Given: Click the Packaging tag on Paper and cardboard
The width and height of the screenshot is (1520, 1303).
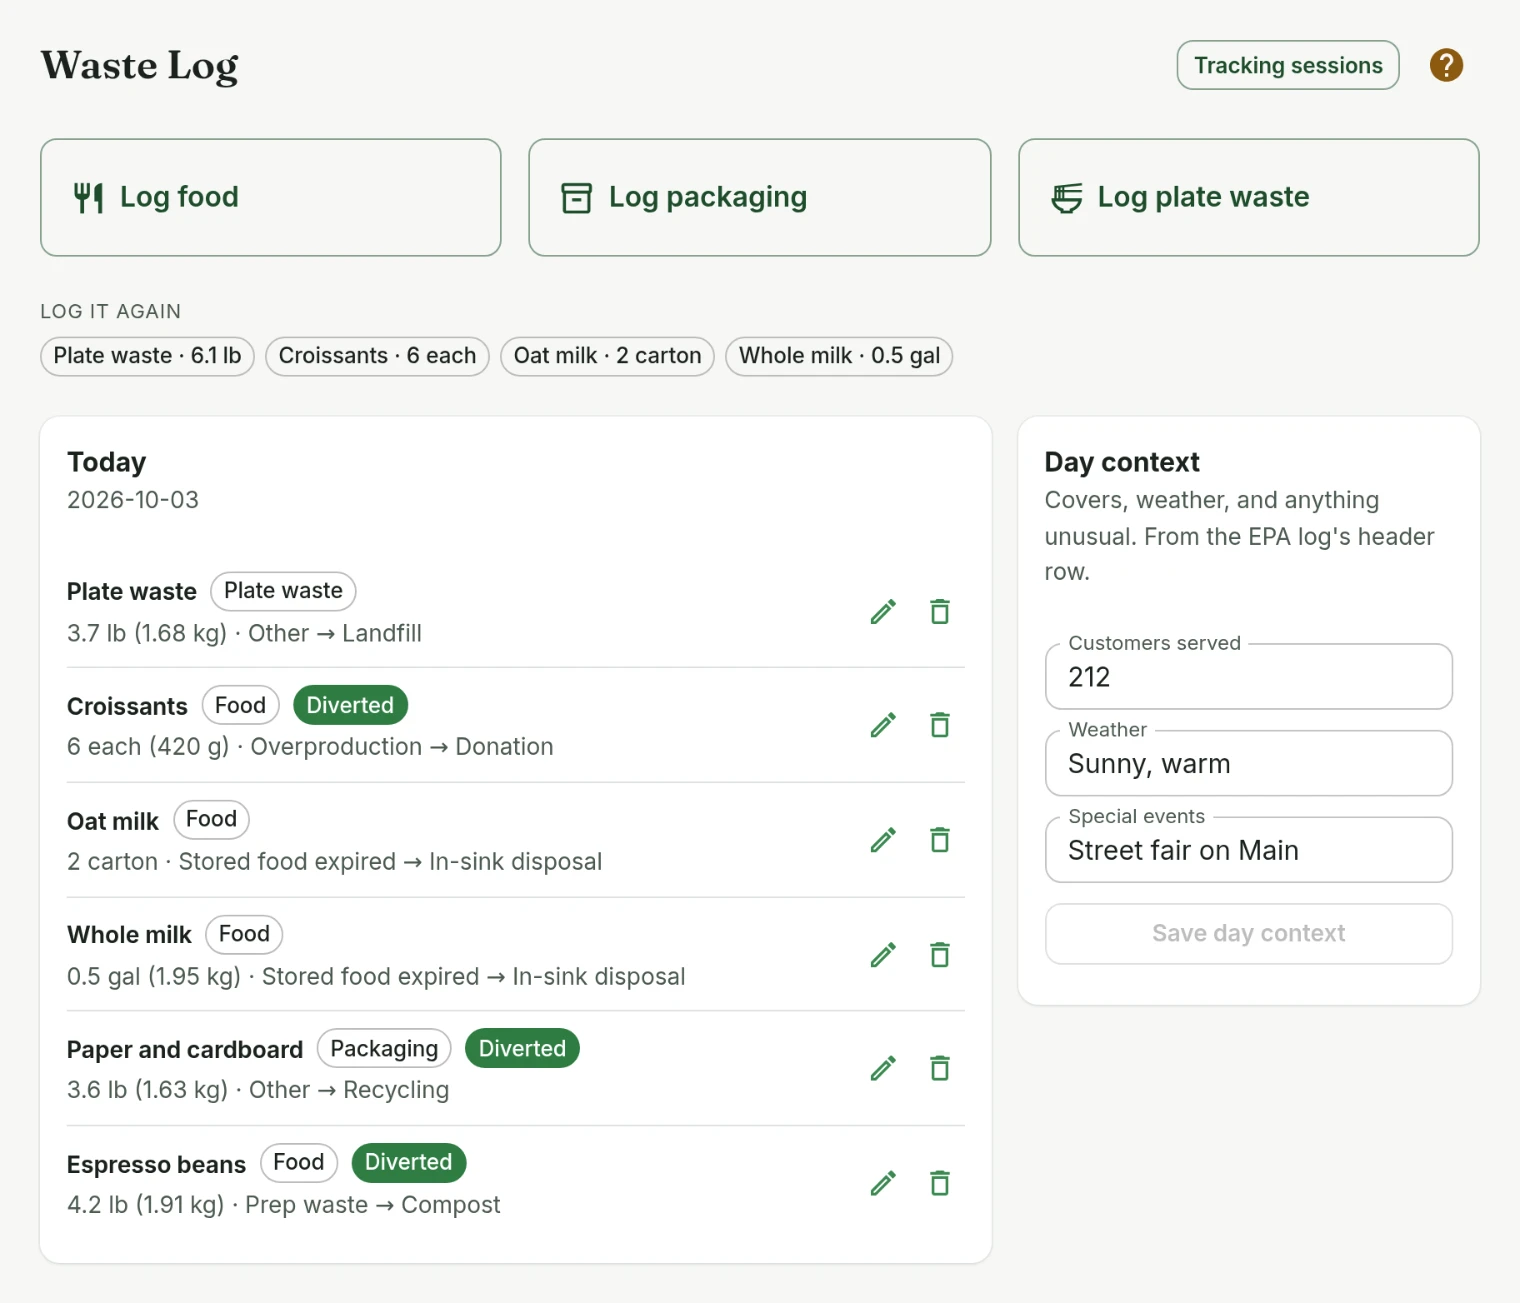Looking at the screenshot, I should tap(384, 1048).
